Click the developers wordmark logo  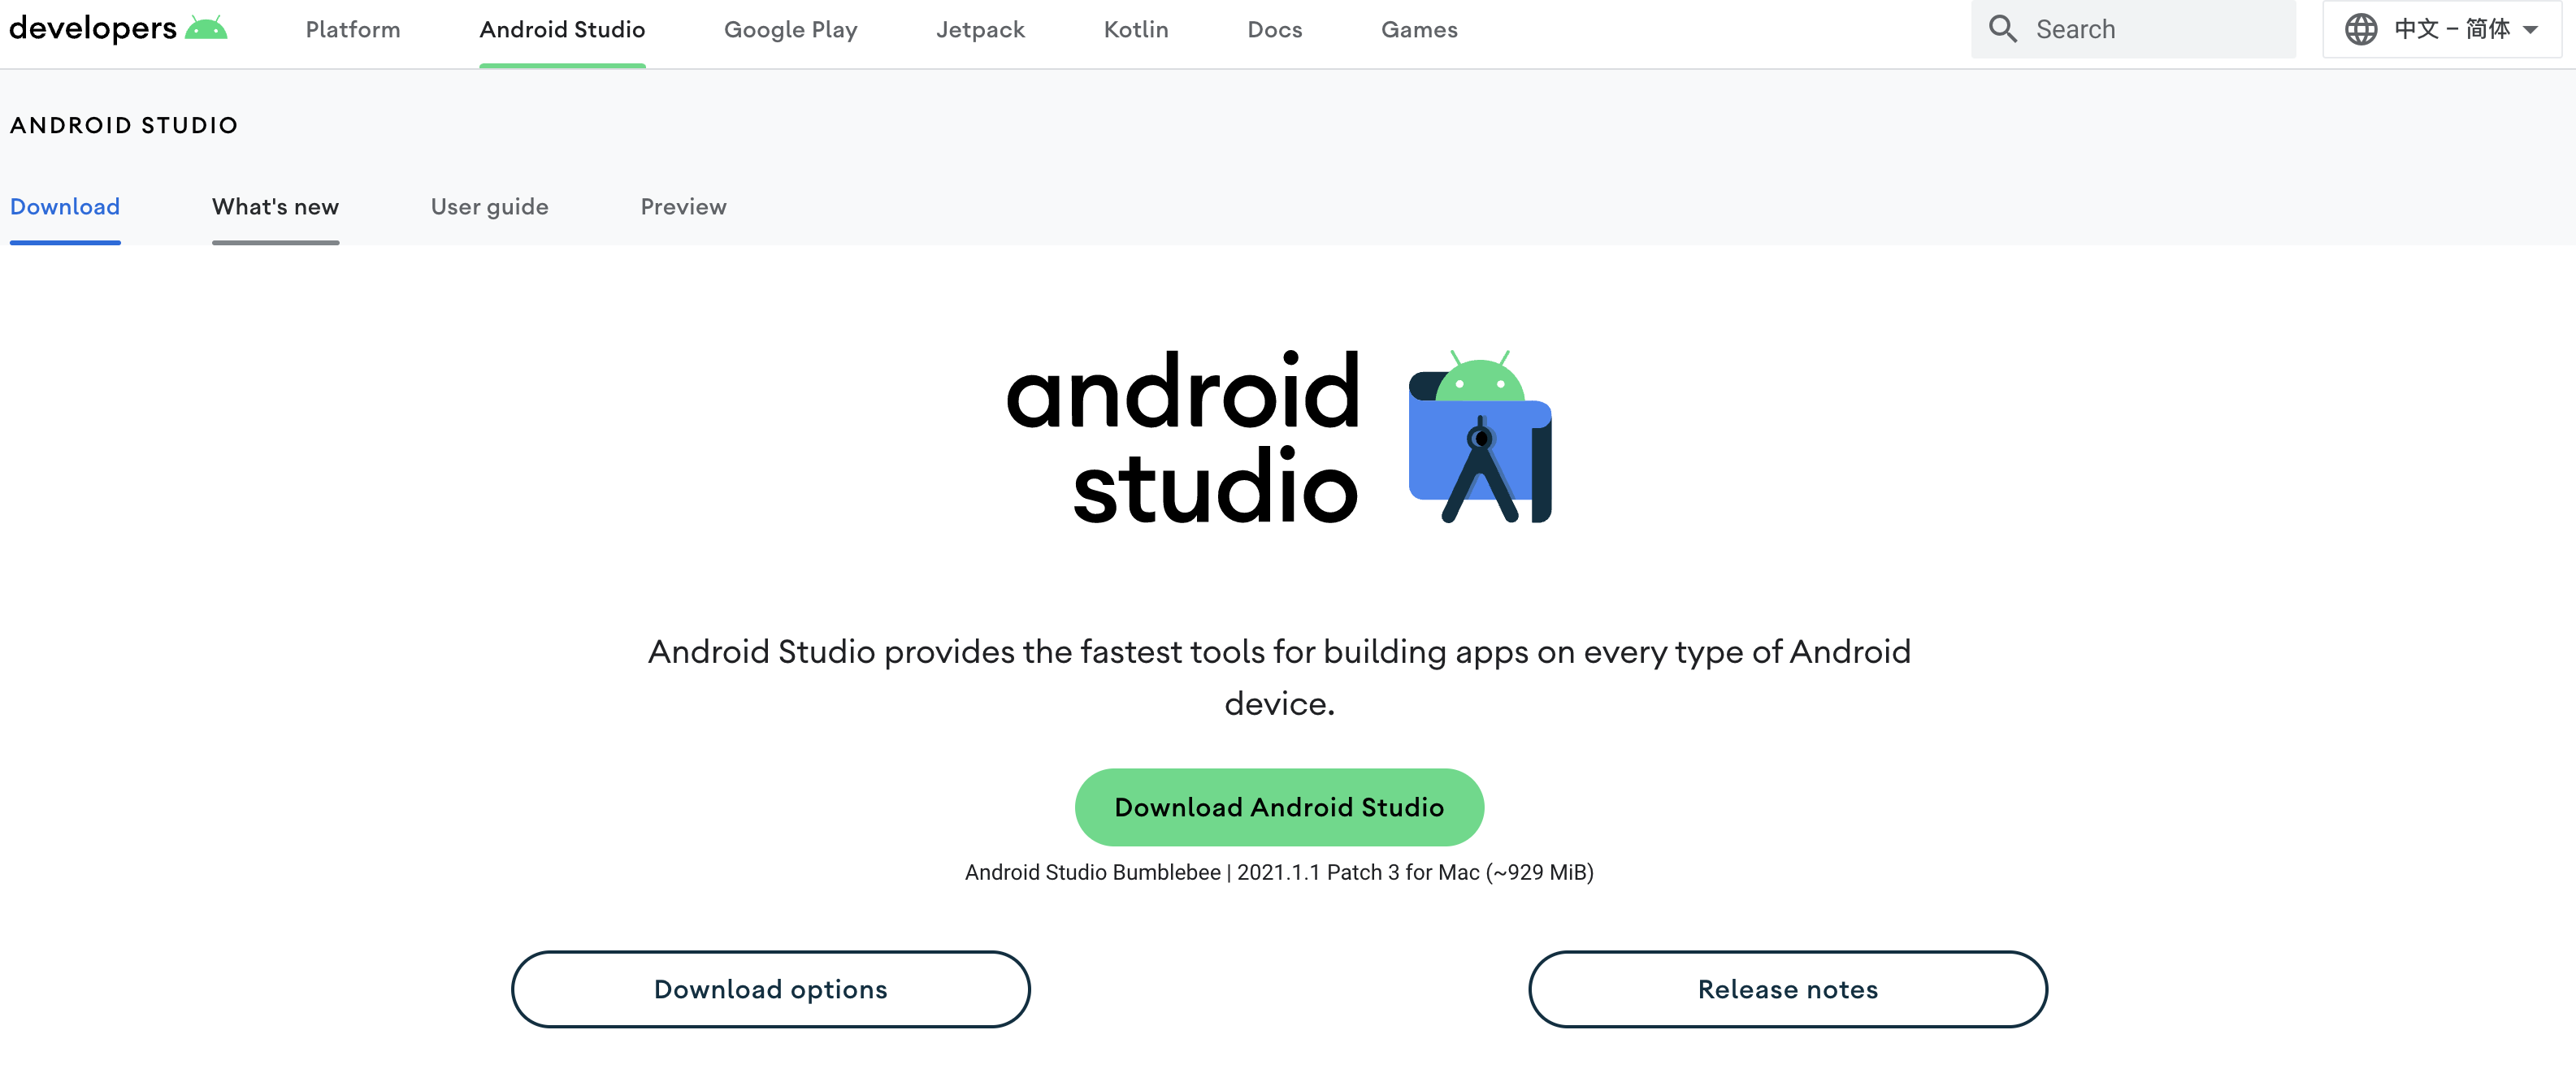tap(95, 27)
